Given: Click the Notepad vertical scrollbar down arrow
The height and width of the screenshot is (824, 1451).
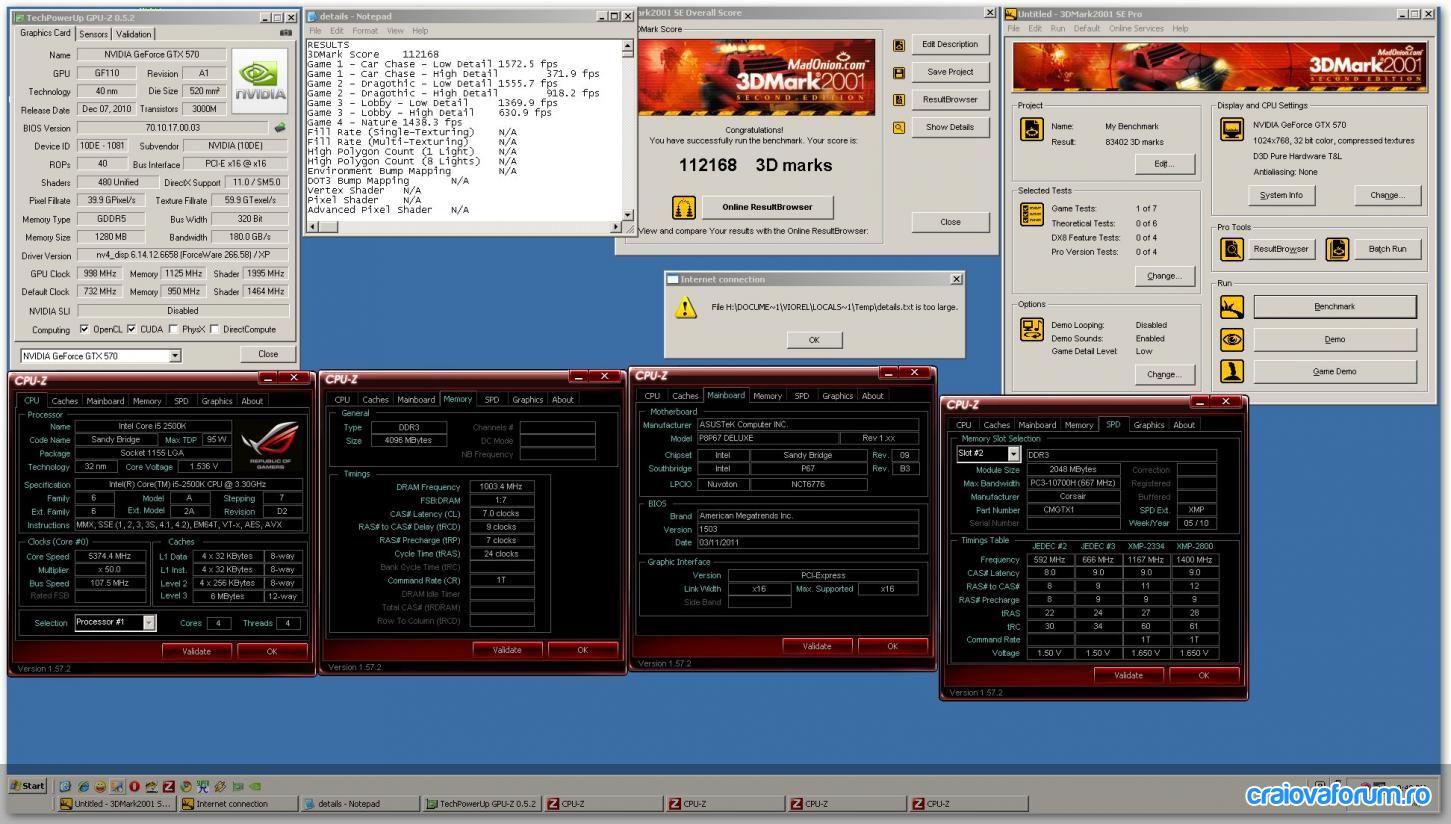Looking at the screenshot, I should (x=628, y=214).
